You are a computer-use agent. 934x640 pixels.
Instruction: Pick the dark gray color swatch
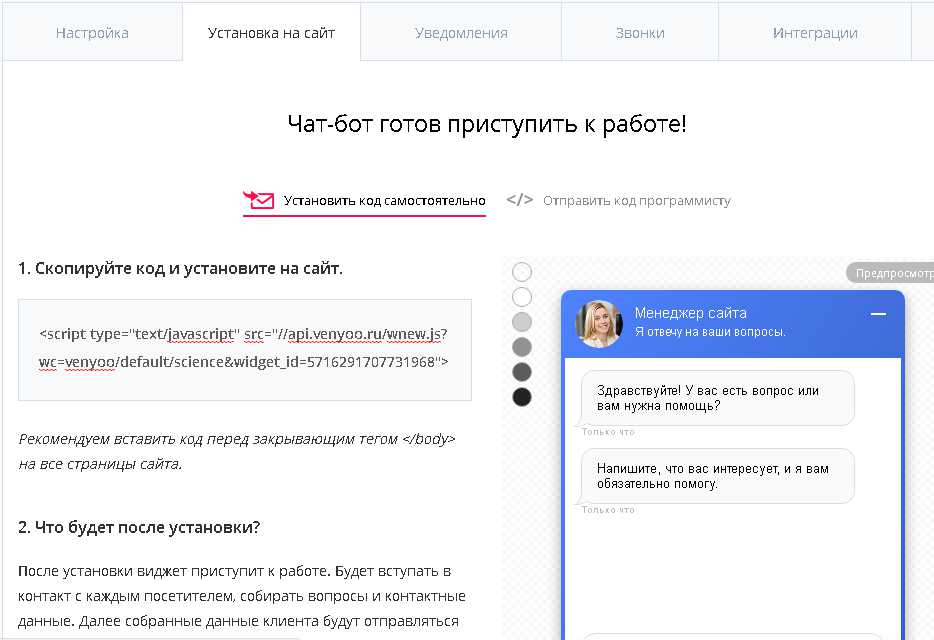522,372
